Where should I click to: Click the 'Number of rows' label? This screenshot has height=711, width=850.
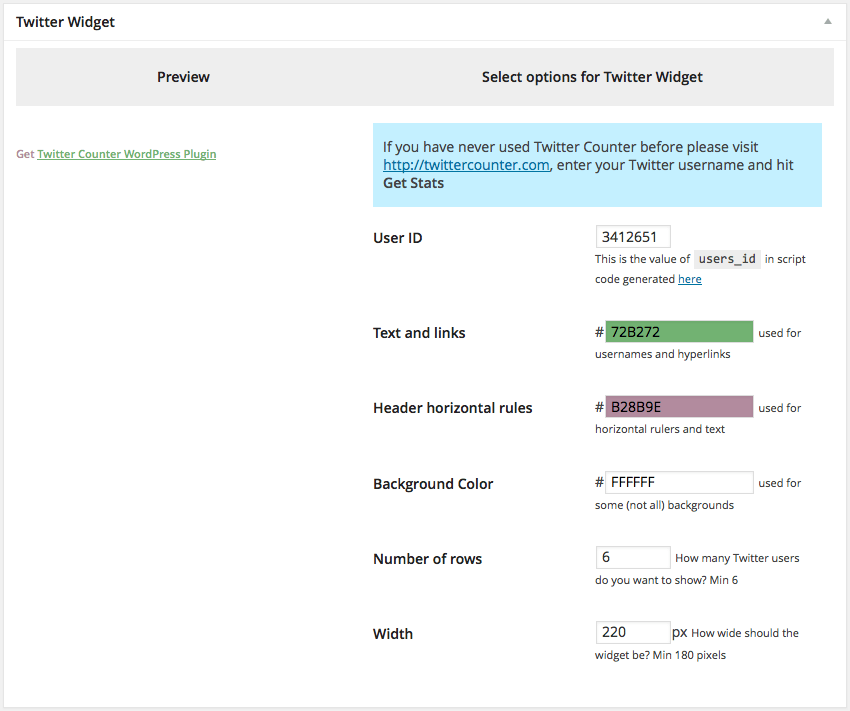[427, 559]
